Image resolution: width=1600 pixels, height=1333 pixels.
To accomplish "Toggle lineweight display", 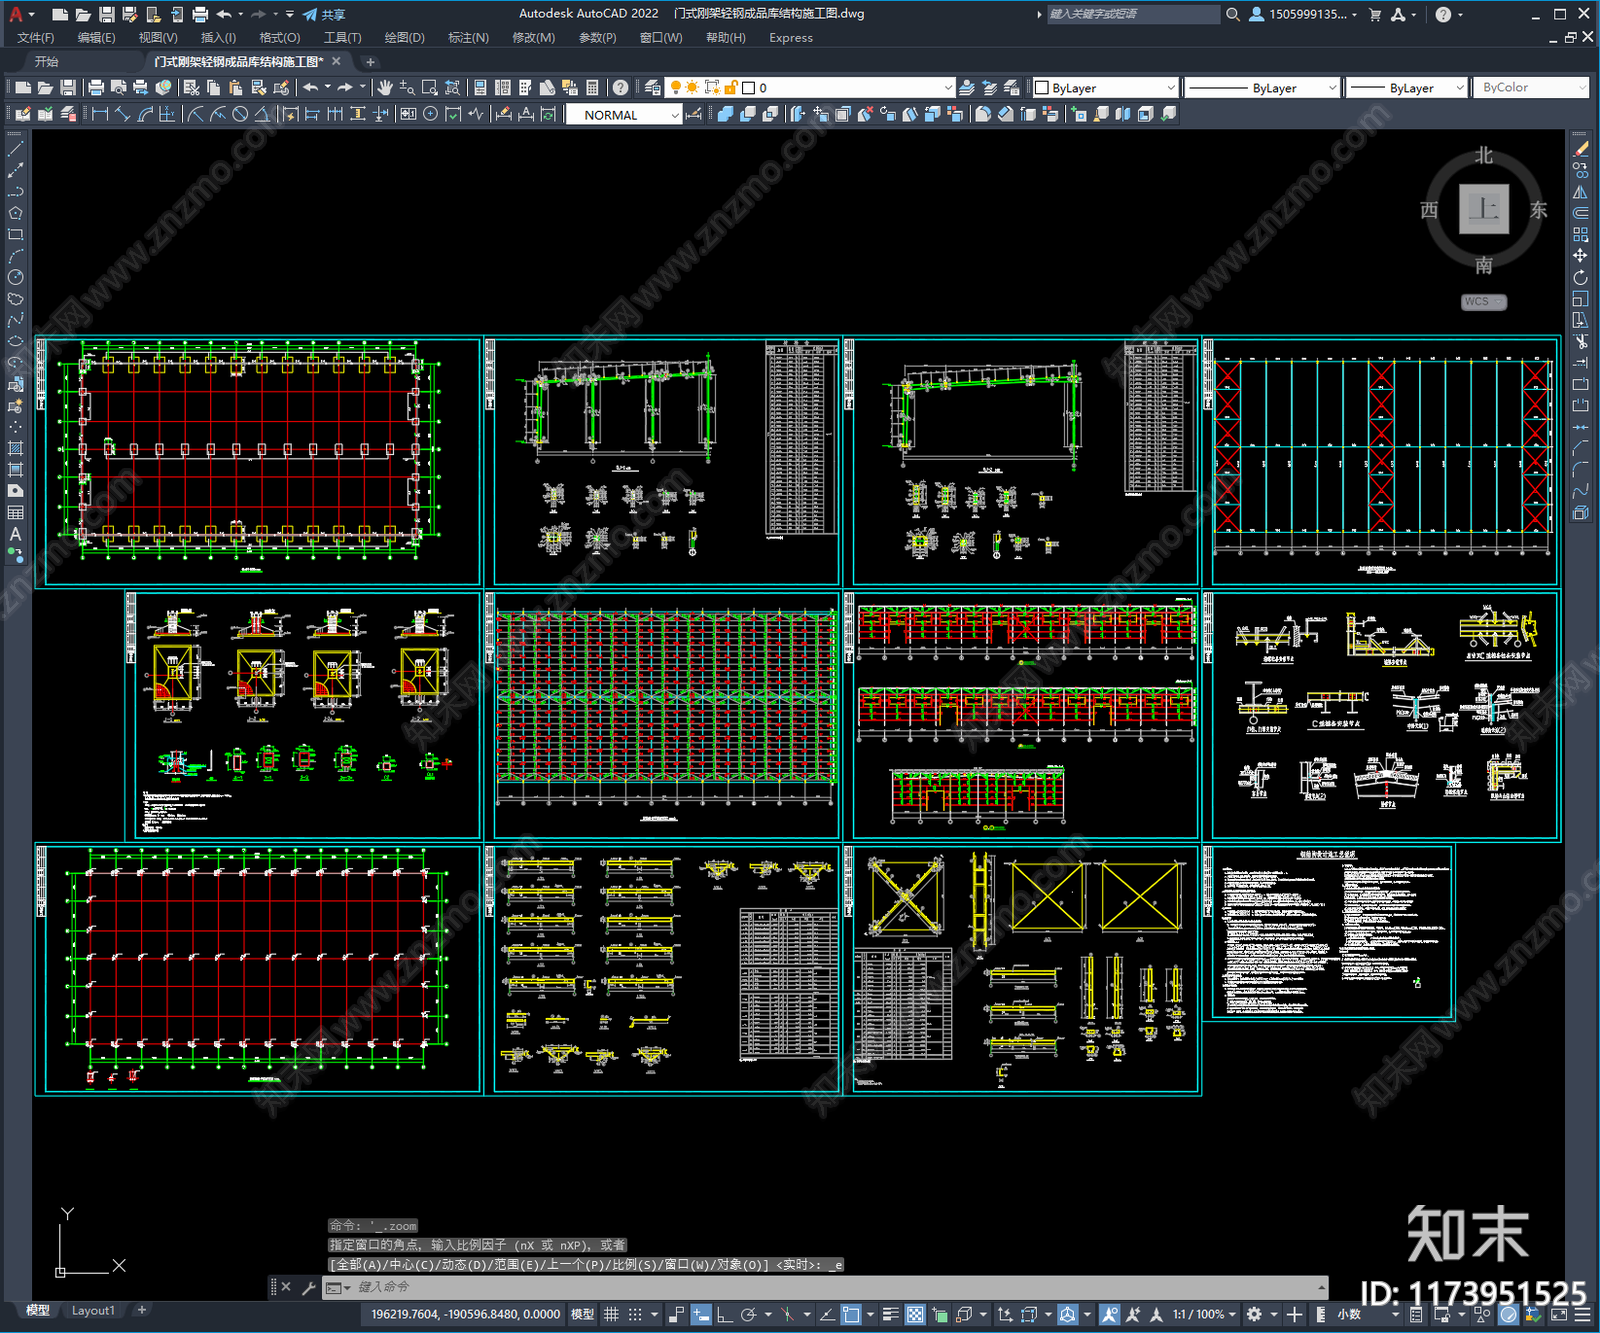I will click(890, 1314).
